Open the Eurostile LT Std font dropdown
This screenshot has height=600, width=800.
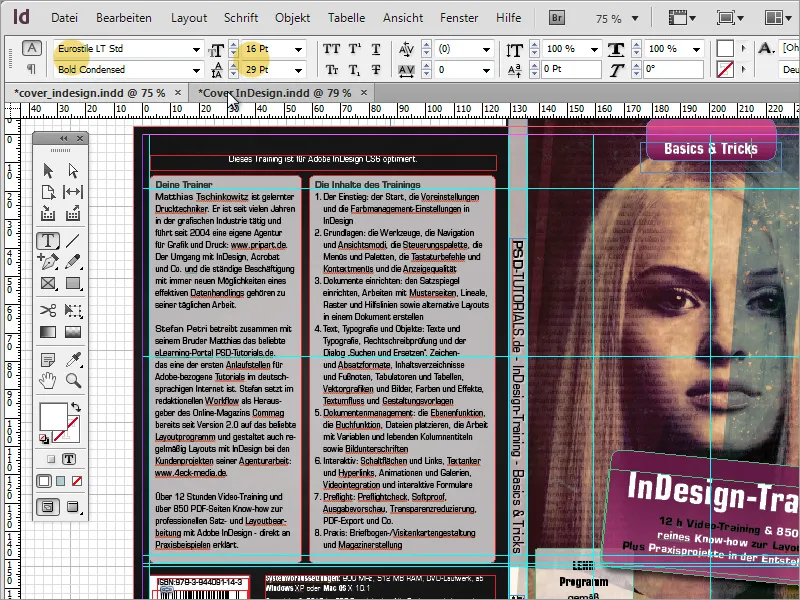196,49
